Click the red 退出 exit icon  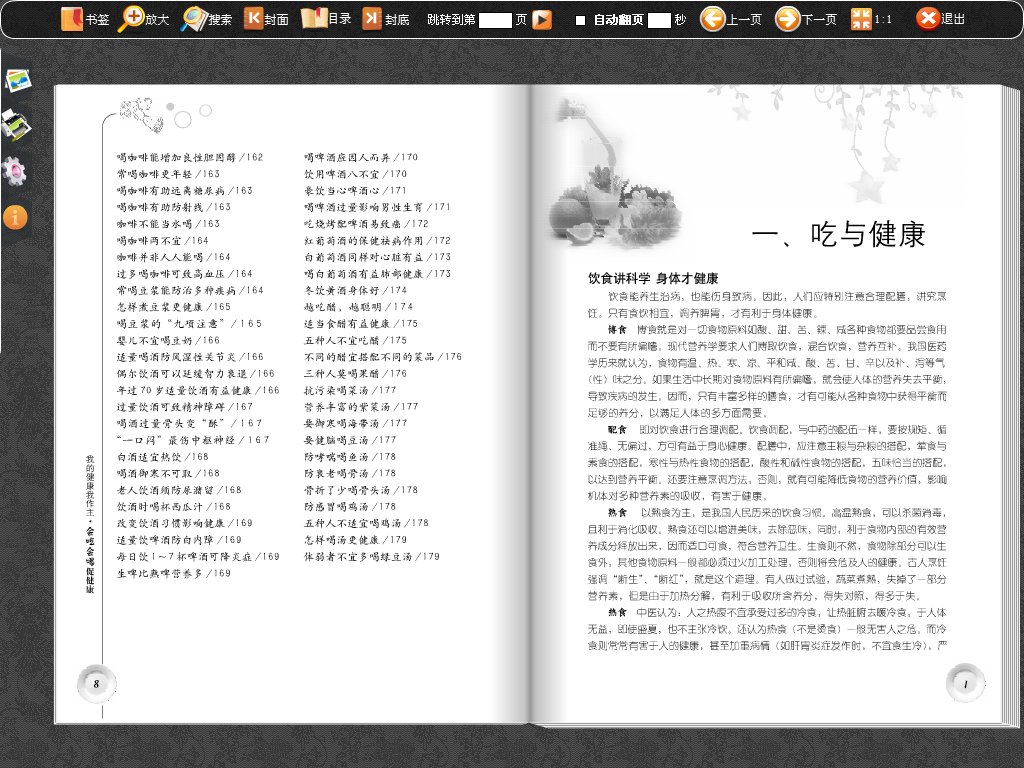click(927, 19)
